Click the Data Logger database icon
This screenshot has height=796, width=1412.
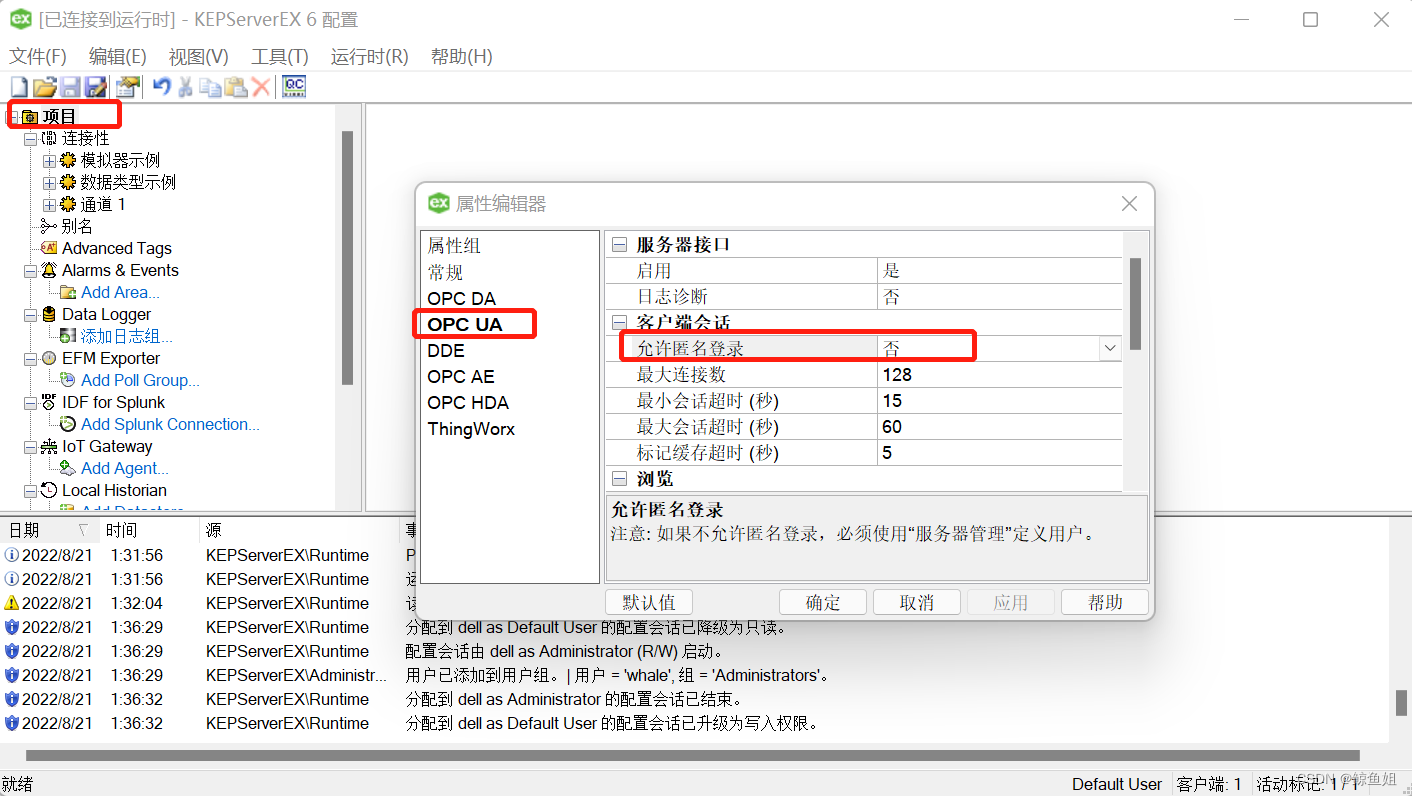click(49, 314)
